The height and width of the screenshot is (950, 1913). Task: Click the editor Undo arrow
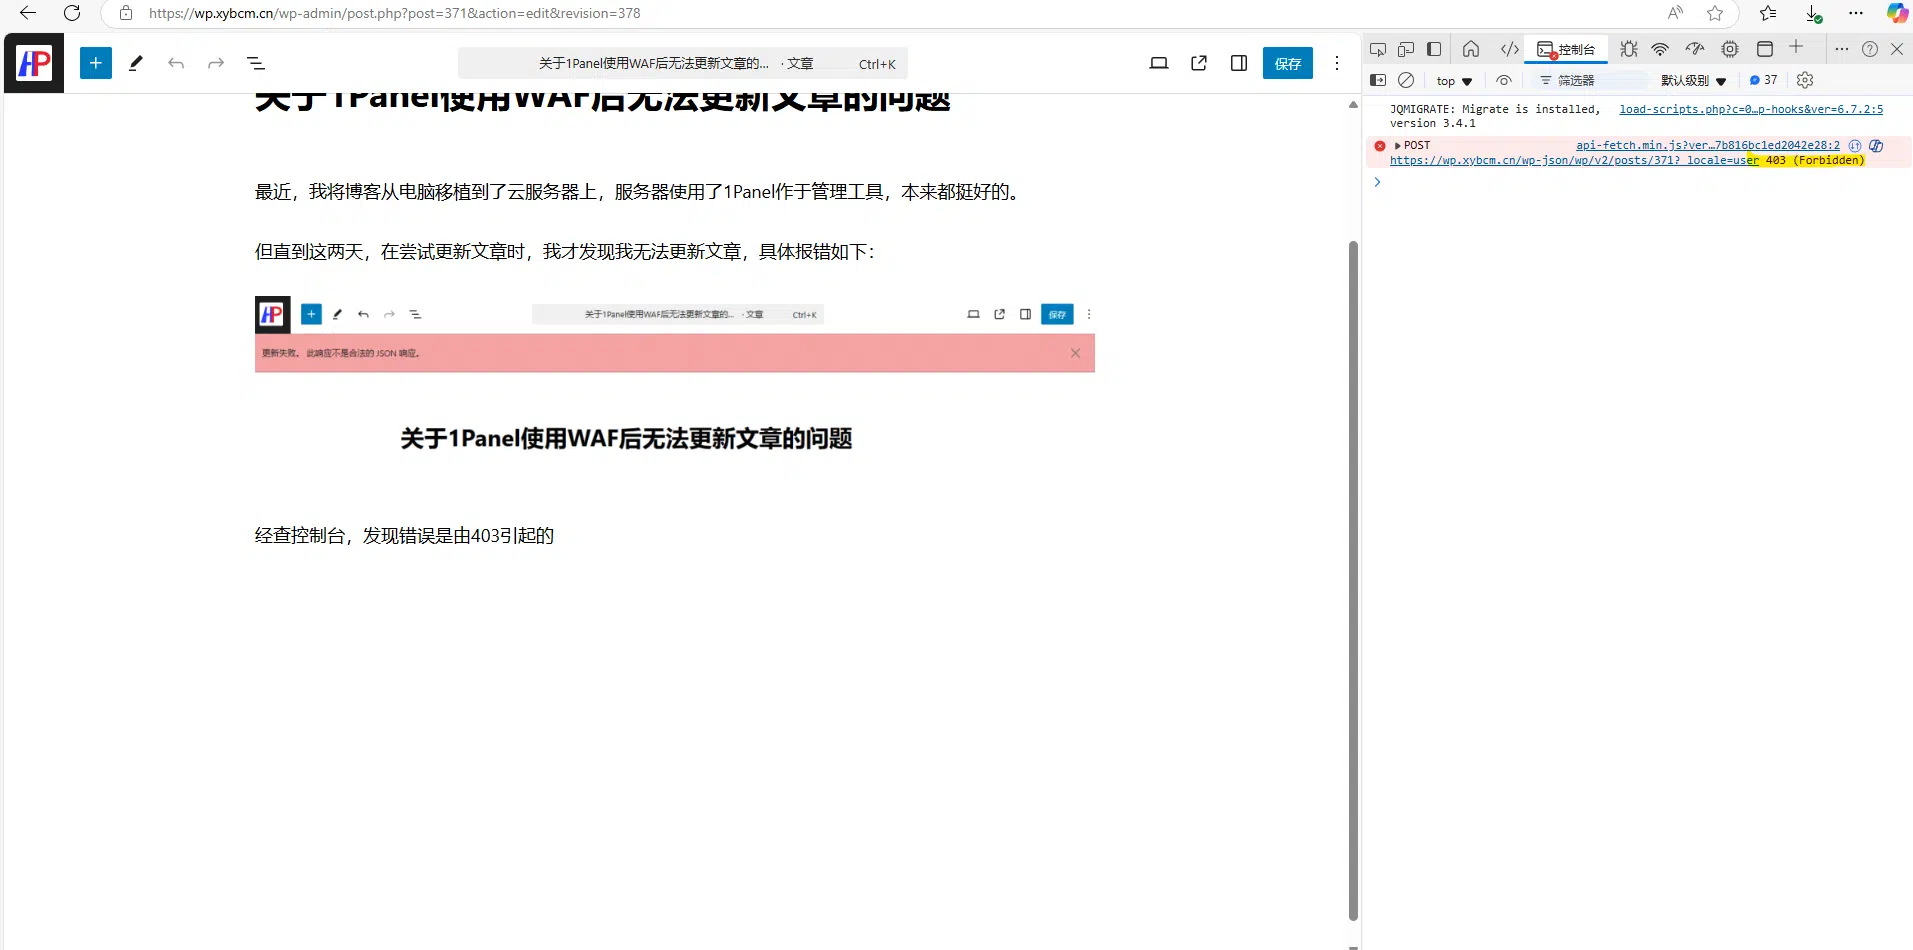click(x=176, y=63)
